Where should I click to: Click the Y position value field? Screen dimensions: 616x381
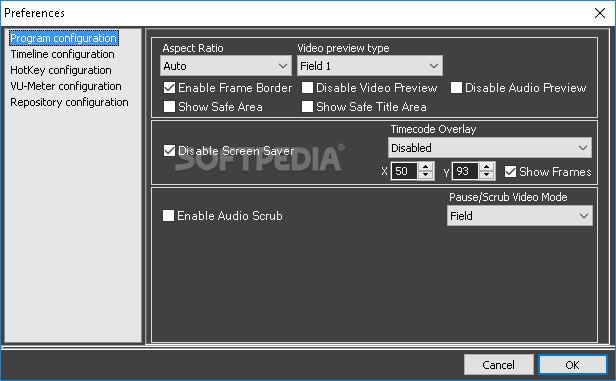466,171
